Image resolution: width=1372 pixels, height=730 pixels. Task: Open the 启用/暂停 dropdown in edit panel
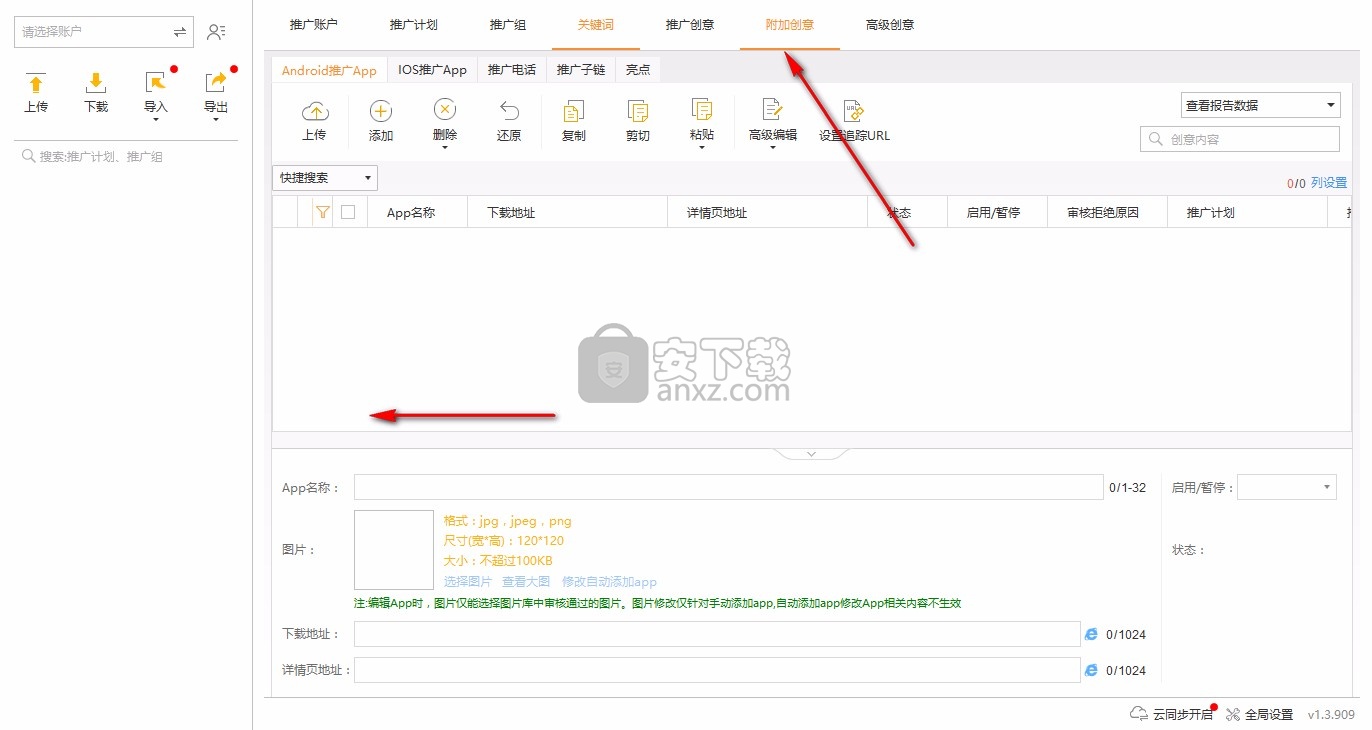1287,488
